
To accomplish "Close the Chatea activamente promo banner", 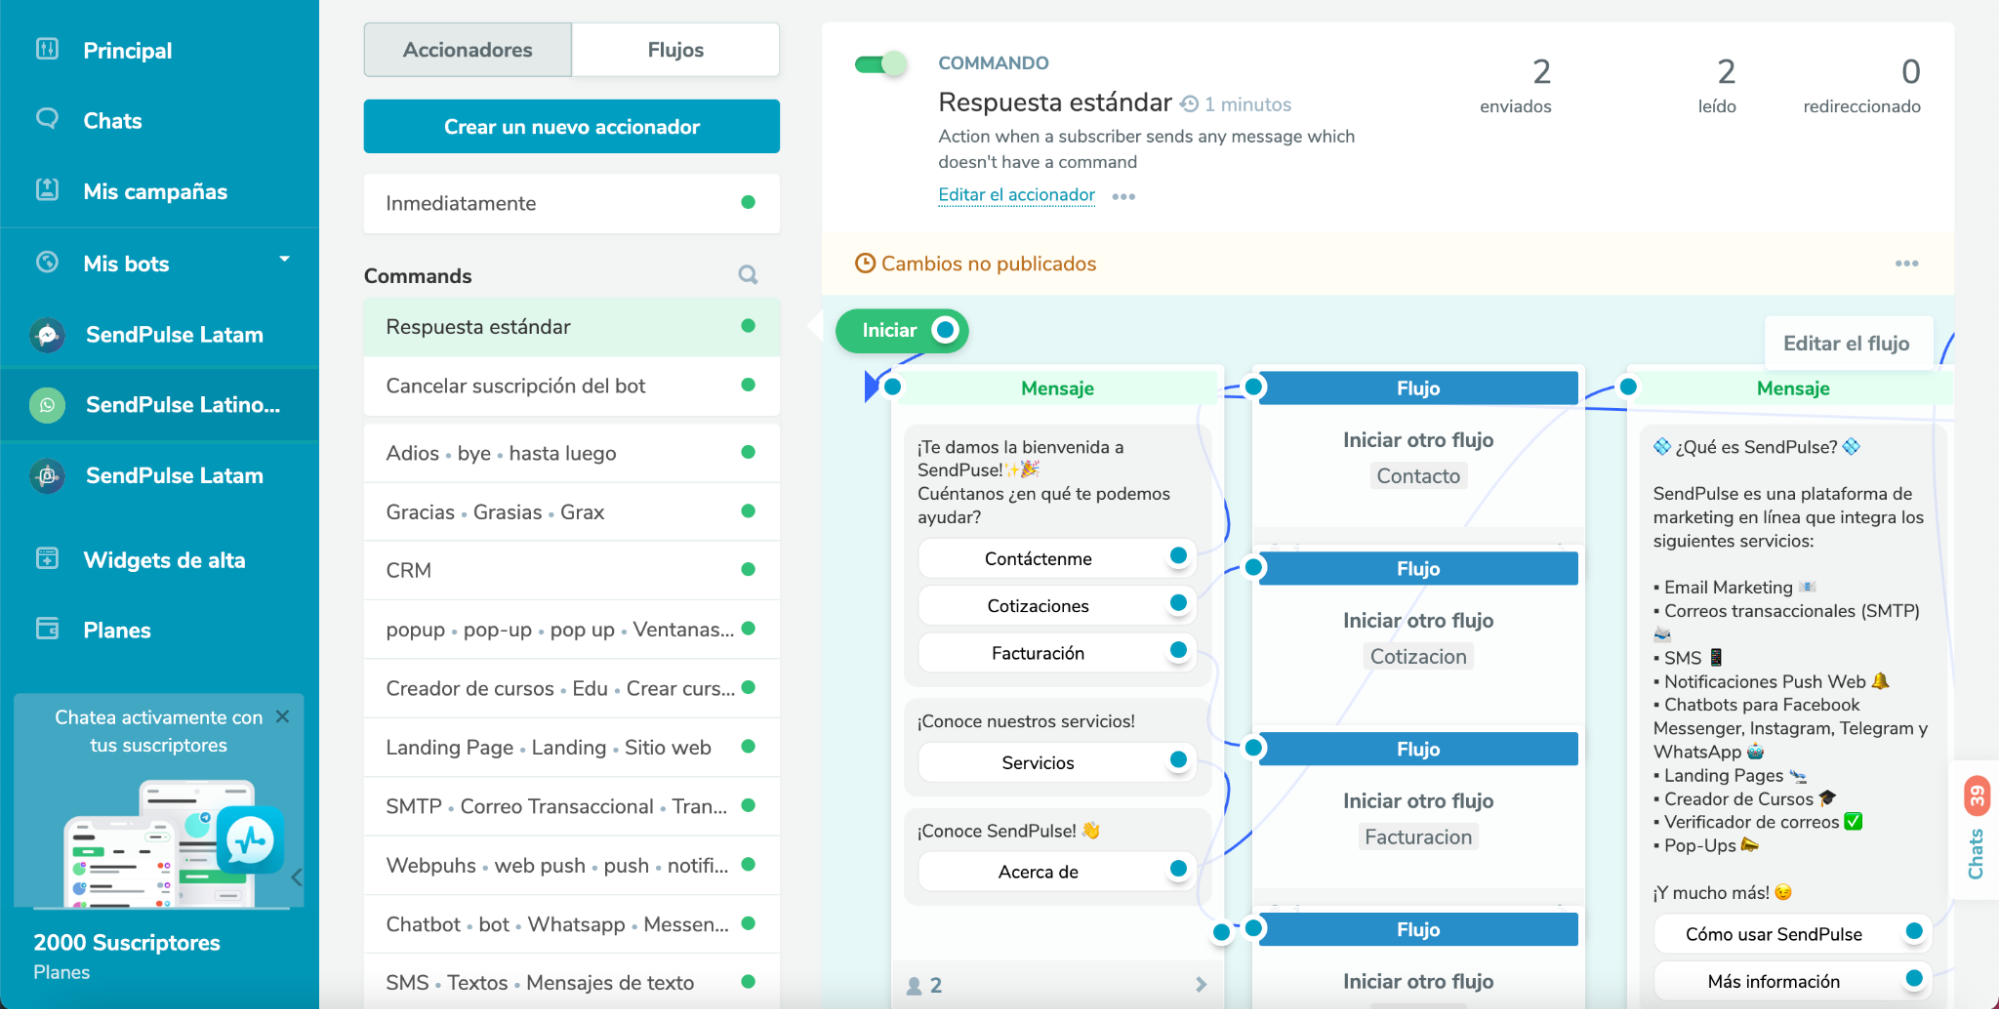I will (283, 716).
